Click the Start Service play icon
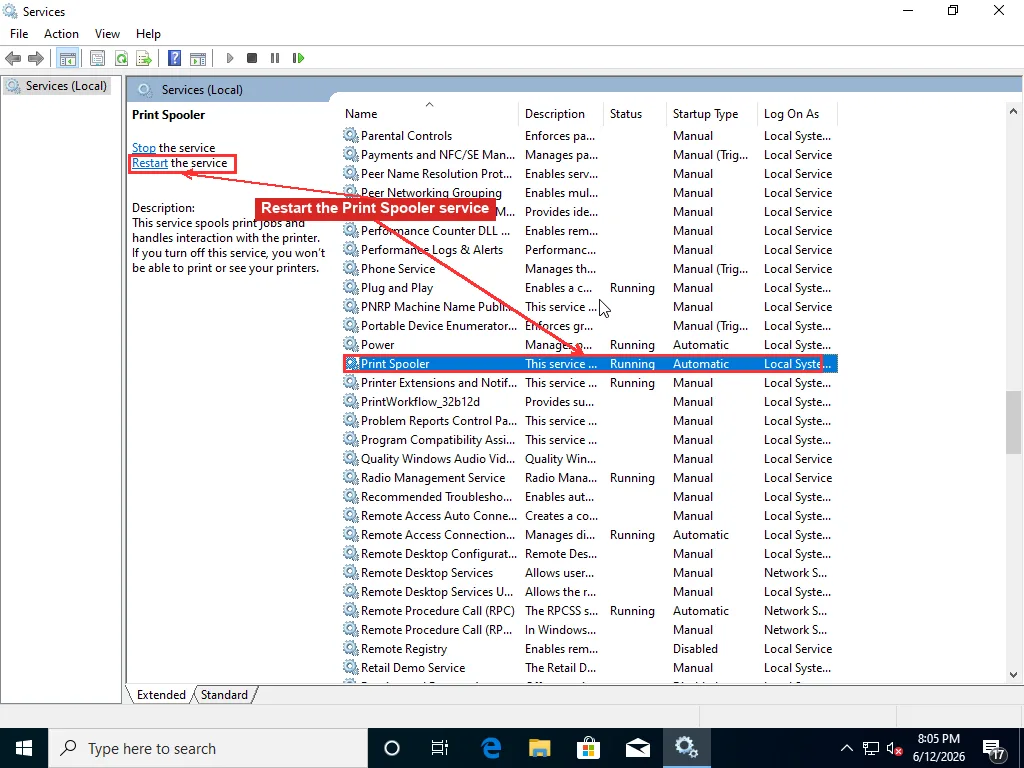Image resolution: width=1024 pixels, height=768 pixels. coord(230,58)
